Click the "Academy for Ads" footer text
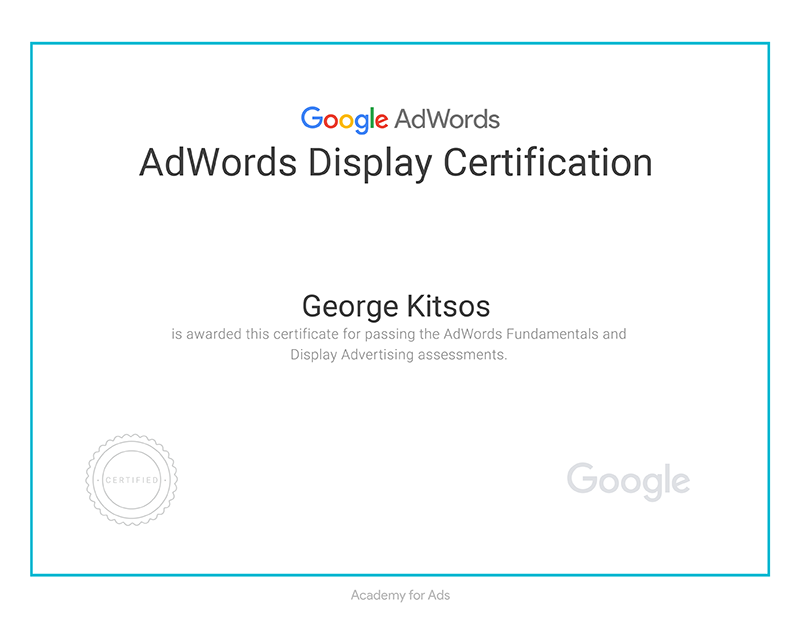The width and height of the screenshot is (800, 618). [400, 595]
